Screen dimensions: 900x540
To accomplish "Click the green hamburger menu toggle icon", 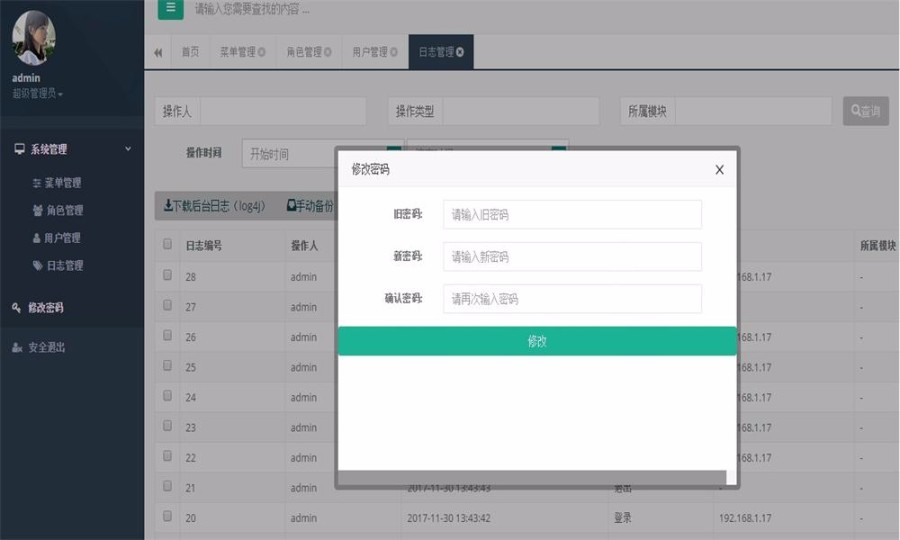I will (x=170, y=9).
